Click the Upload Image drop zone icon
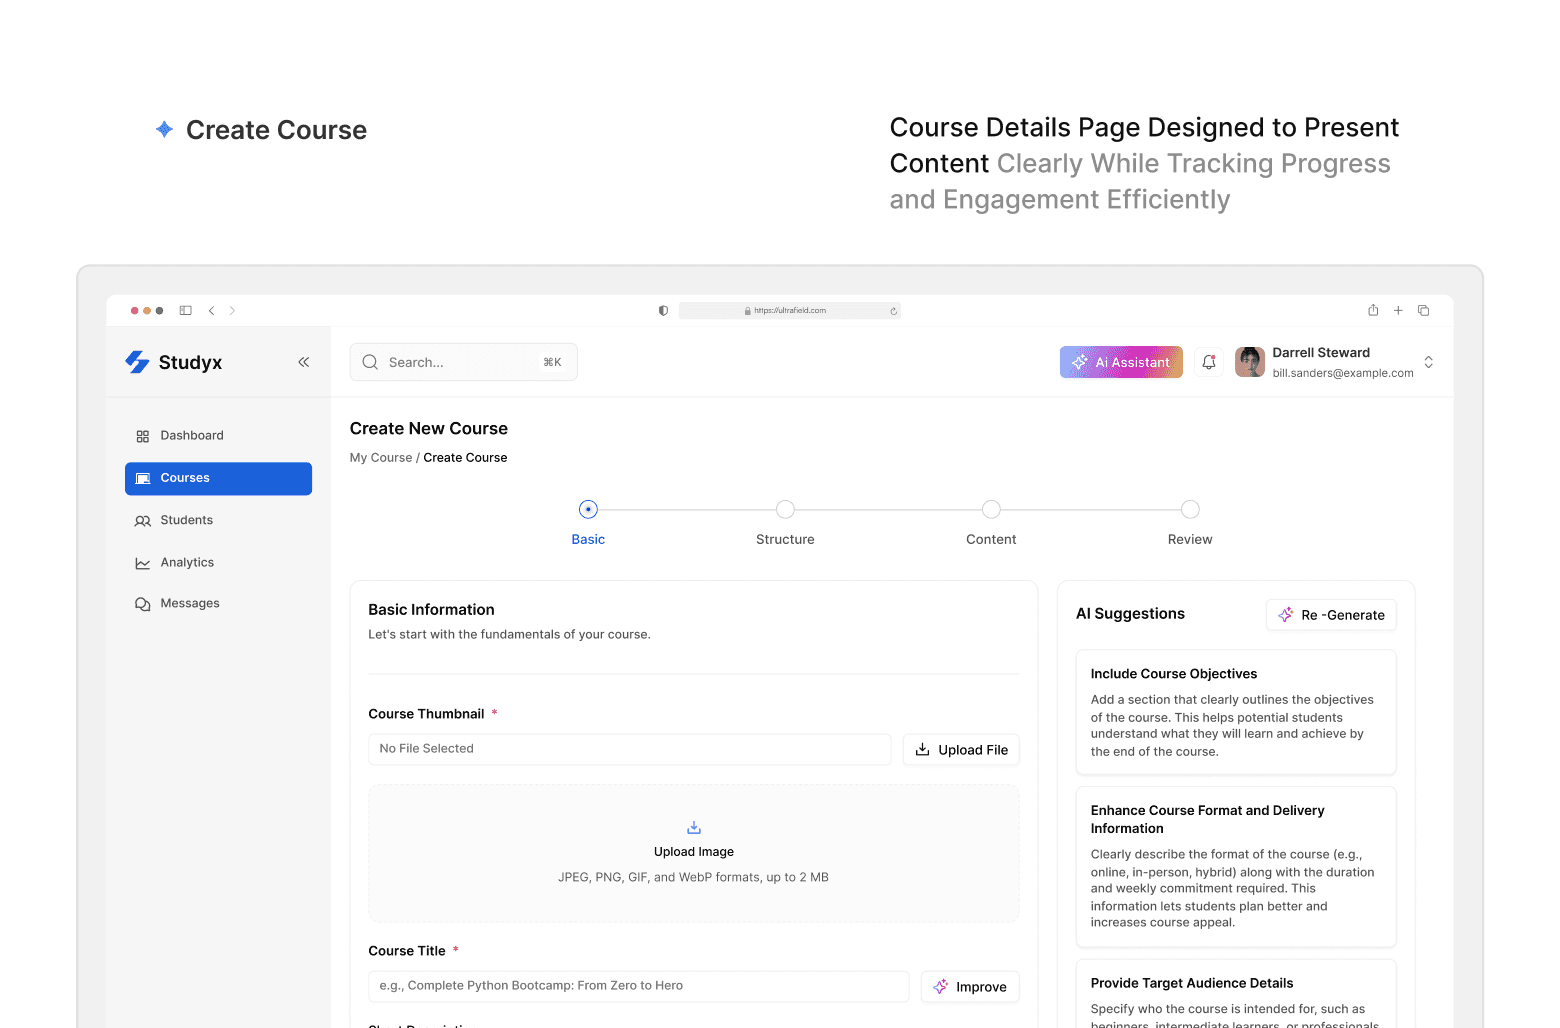The height and width of the screenshot is (1028, 1560). coord(694,828)
